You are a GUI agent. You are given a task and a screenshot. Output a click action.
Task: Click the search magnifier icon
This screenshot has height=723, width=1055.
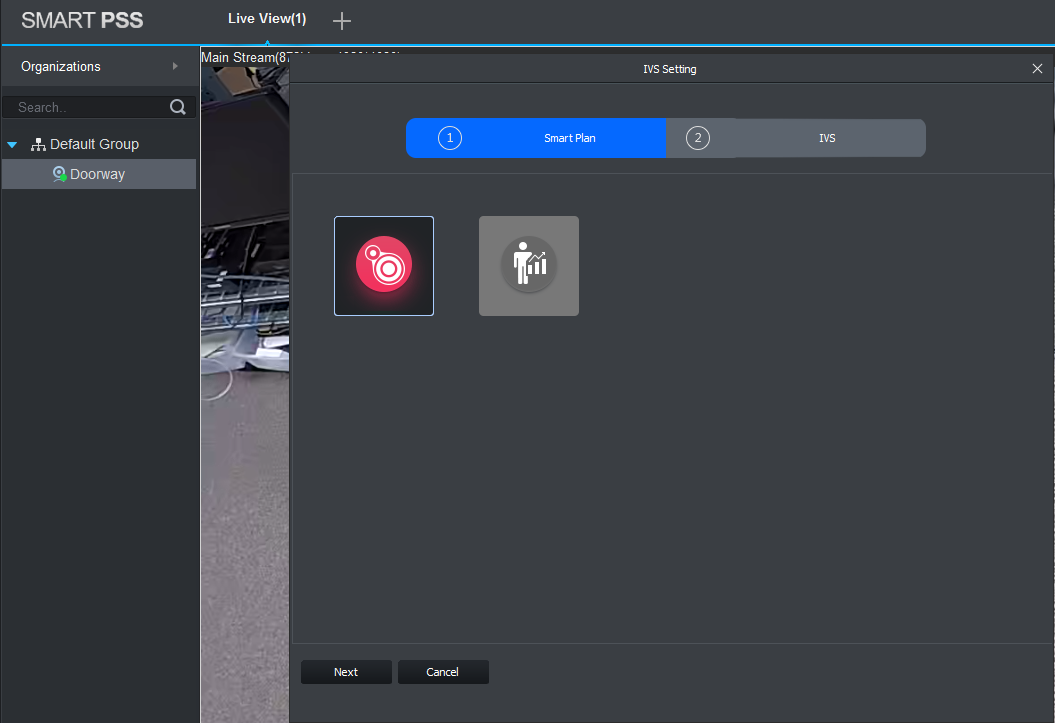(x=178, y=108)
